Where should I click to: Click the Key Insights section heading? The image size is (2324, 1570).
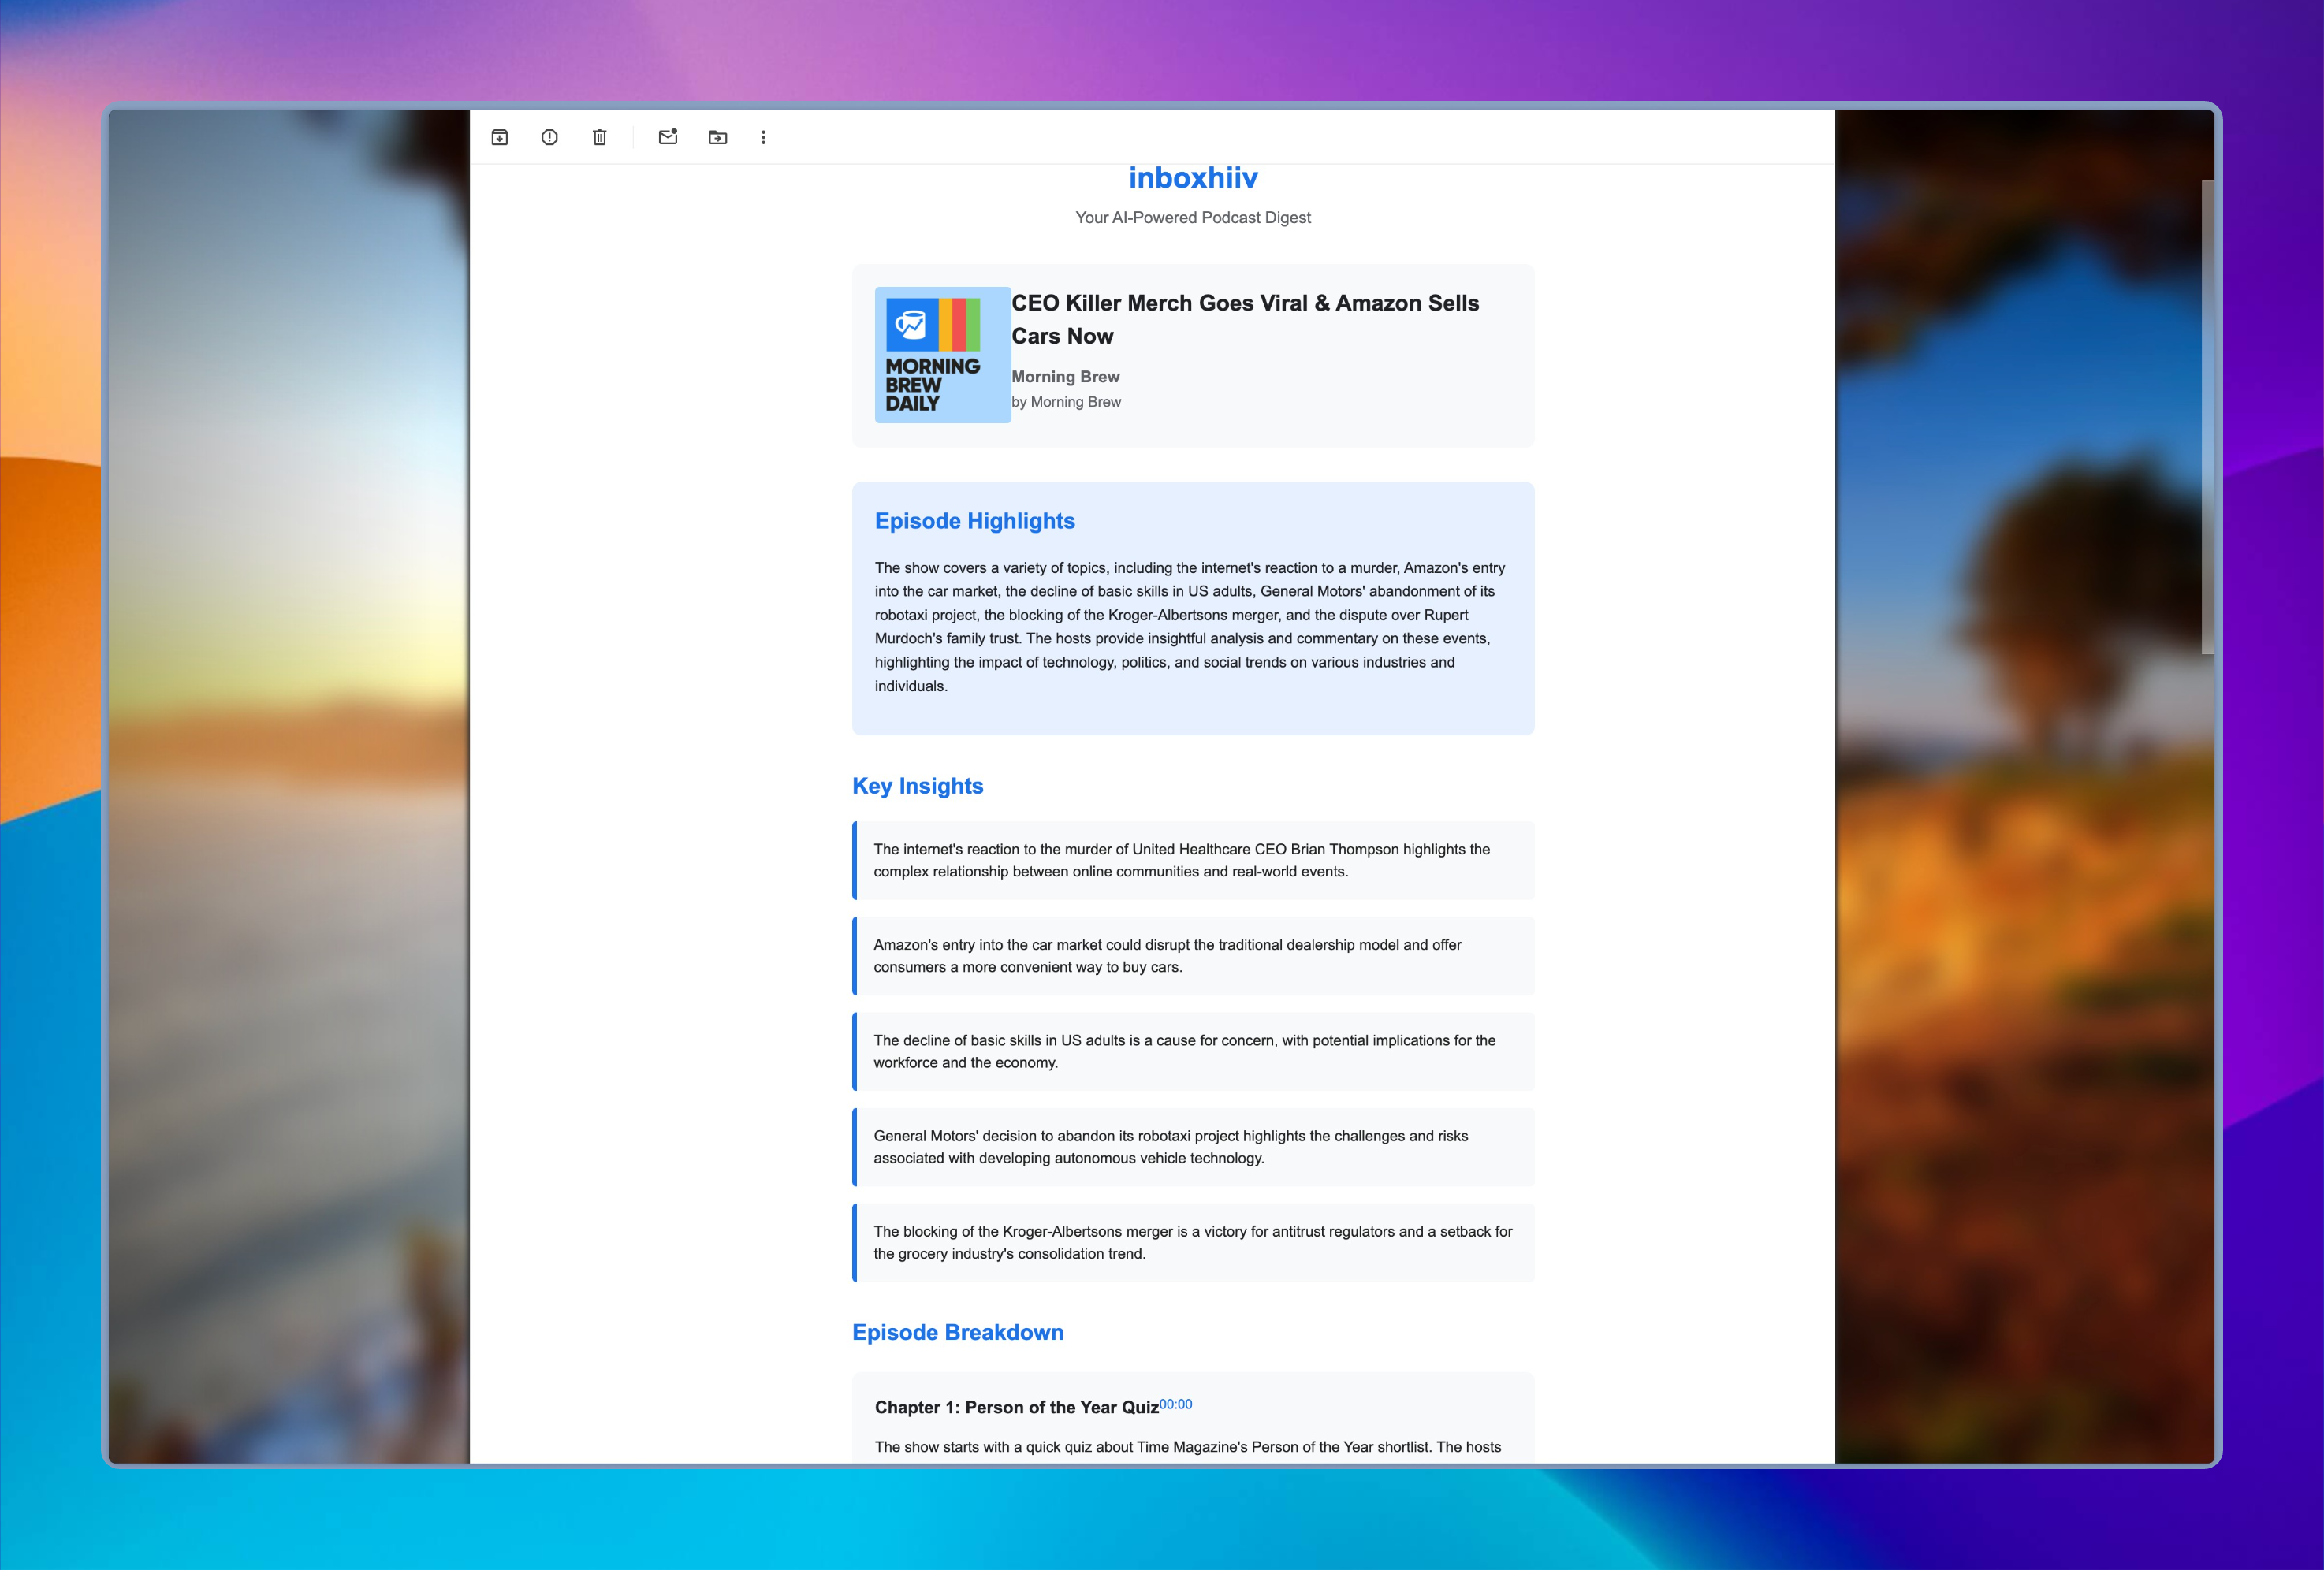917,786
